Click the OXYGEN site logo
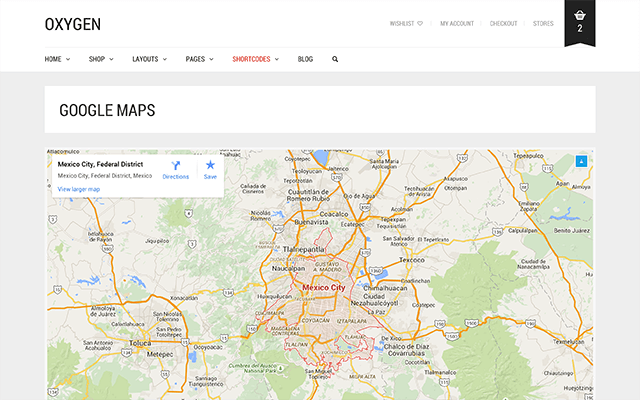 click(73, 24)
